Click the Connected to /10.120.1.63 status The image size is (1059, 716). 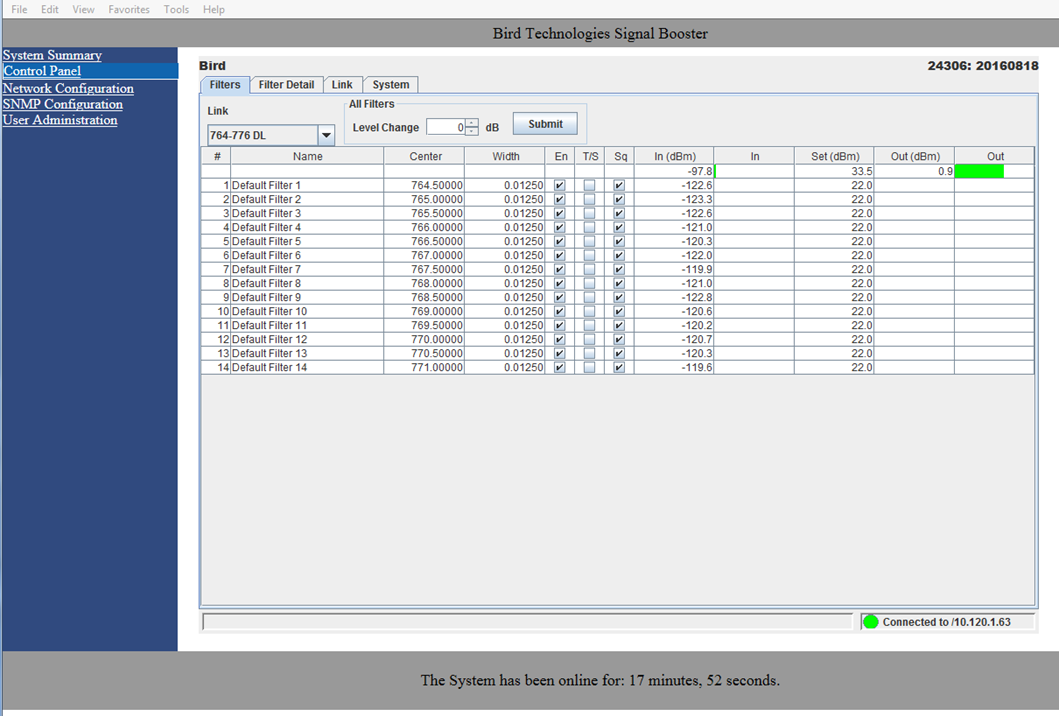click(946, 622)
